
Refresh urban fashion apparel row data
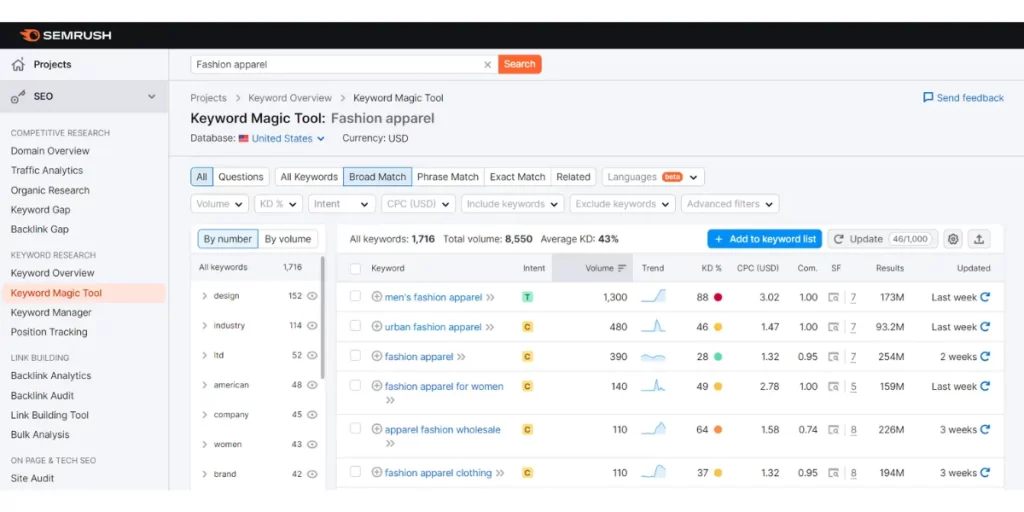pyautogui.click(x=985, y=327)
